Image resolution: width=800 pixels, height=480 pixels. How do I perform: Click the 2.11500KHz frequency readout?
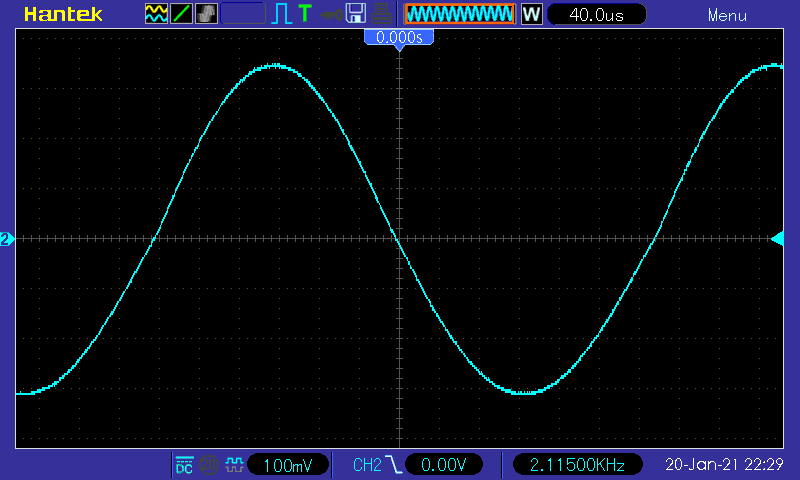[577, 465]
